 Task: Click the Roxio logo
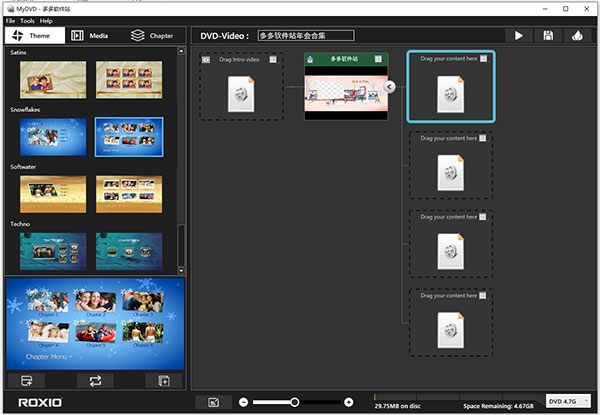tap(40, 402)
